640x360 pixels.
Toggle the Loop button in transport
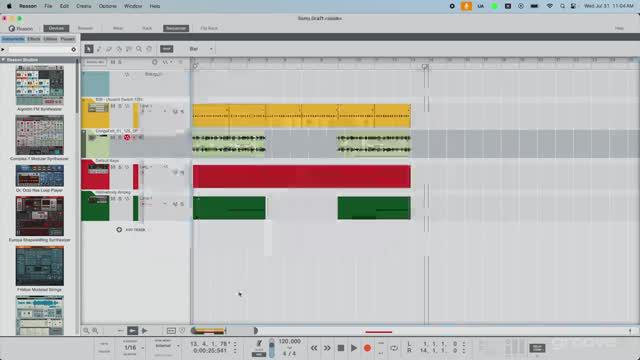[x=394, y=348]
